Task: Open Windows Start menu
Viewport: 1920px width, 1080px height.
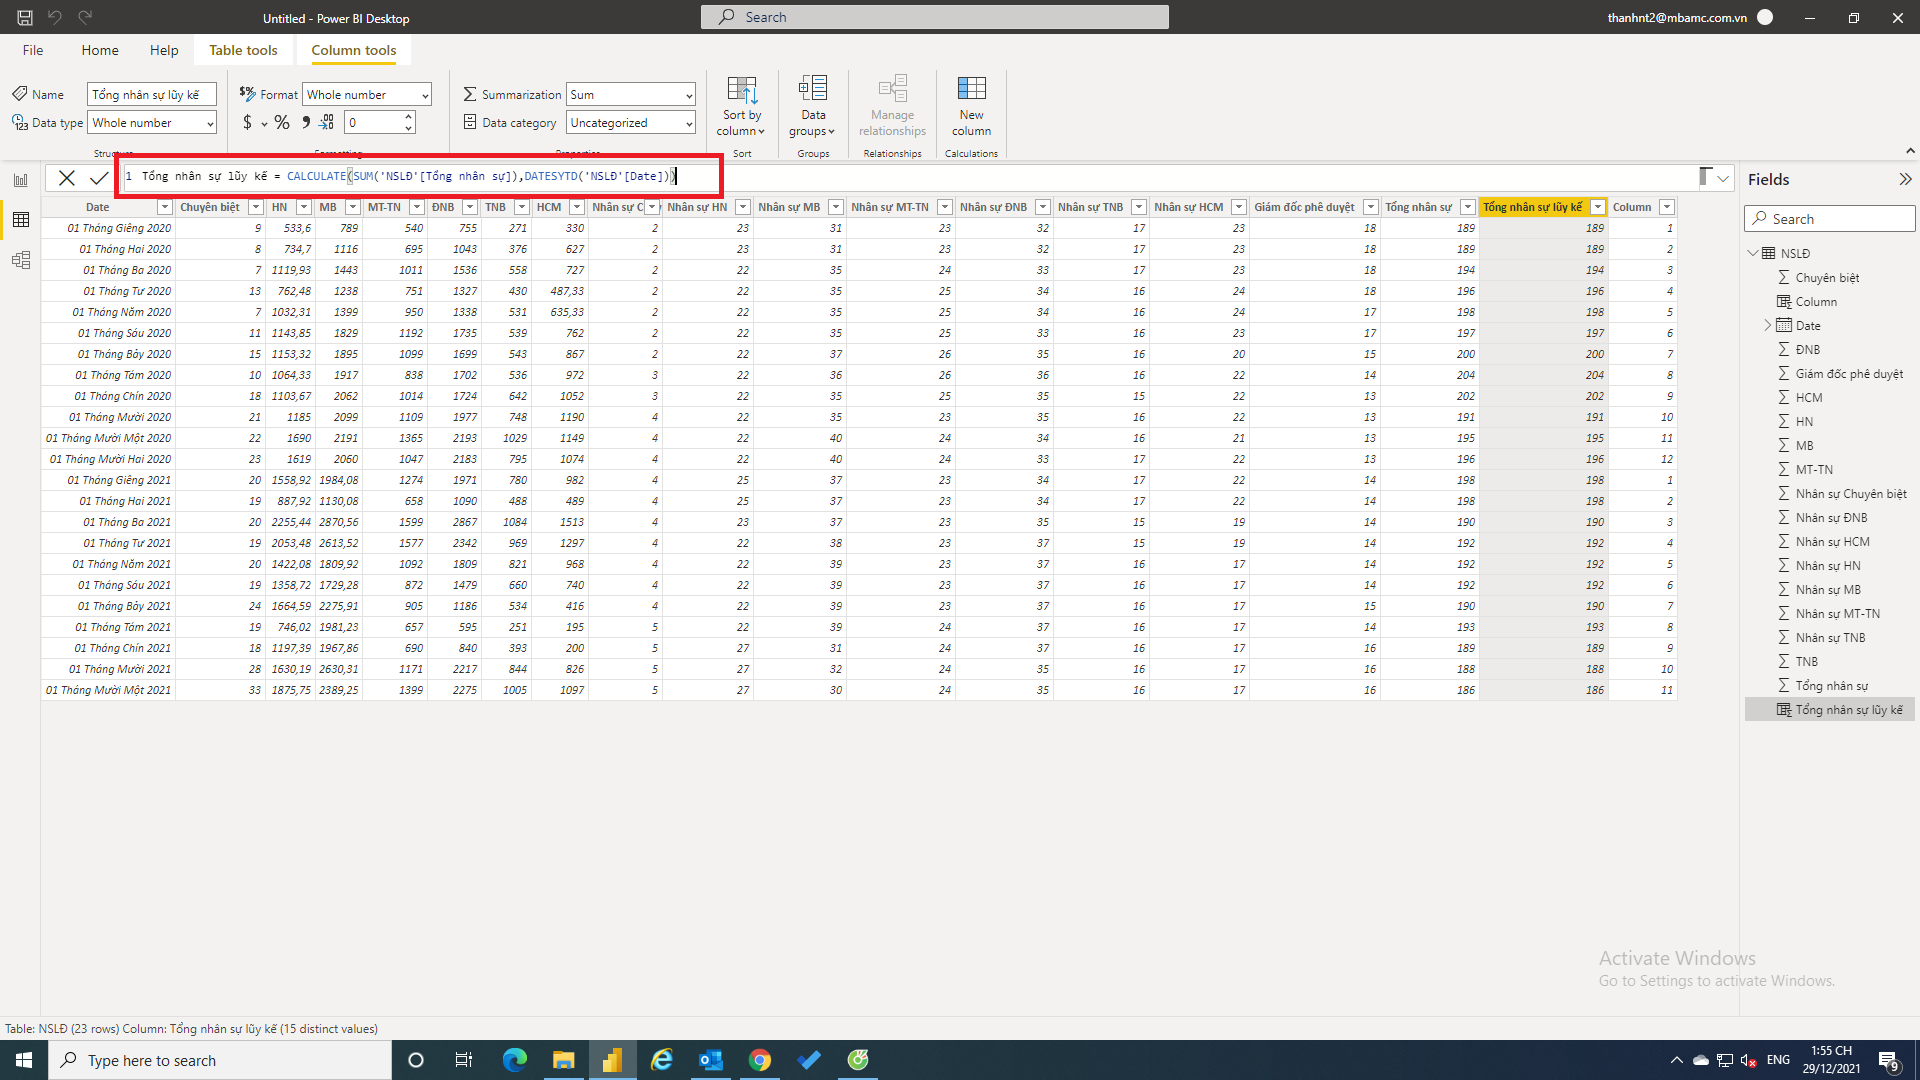Action: pos(24,1060)
